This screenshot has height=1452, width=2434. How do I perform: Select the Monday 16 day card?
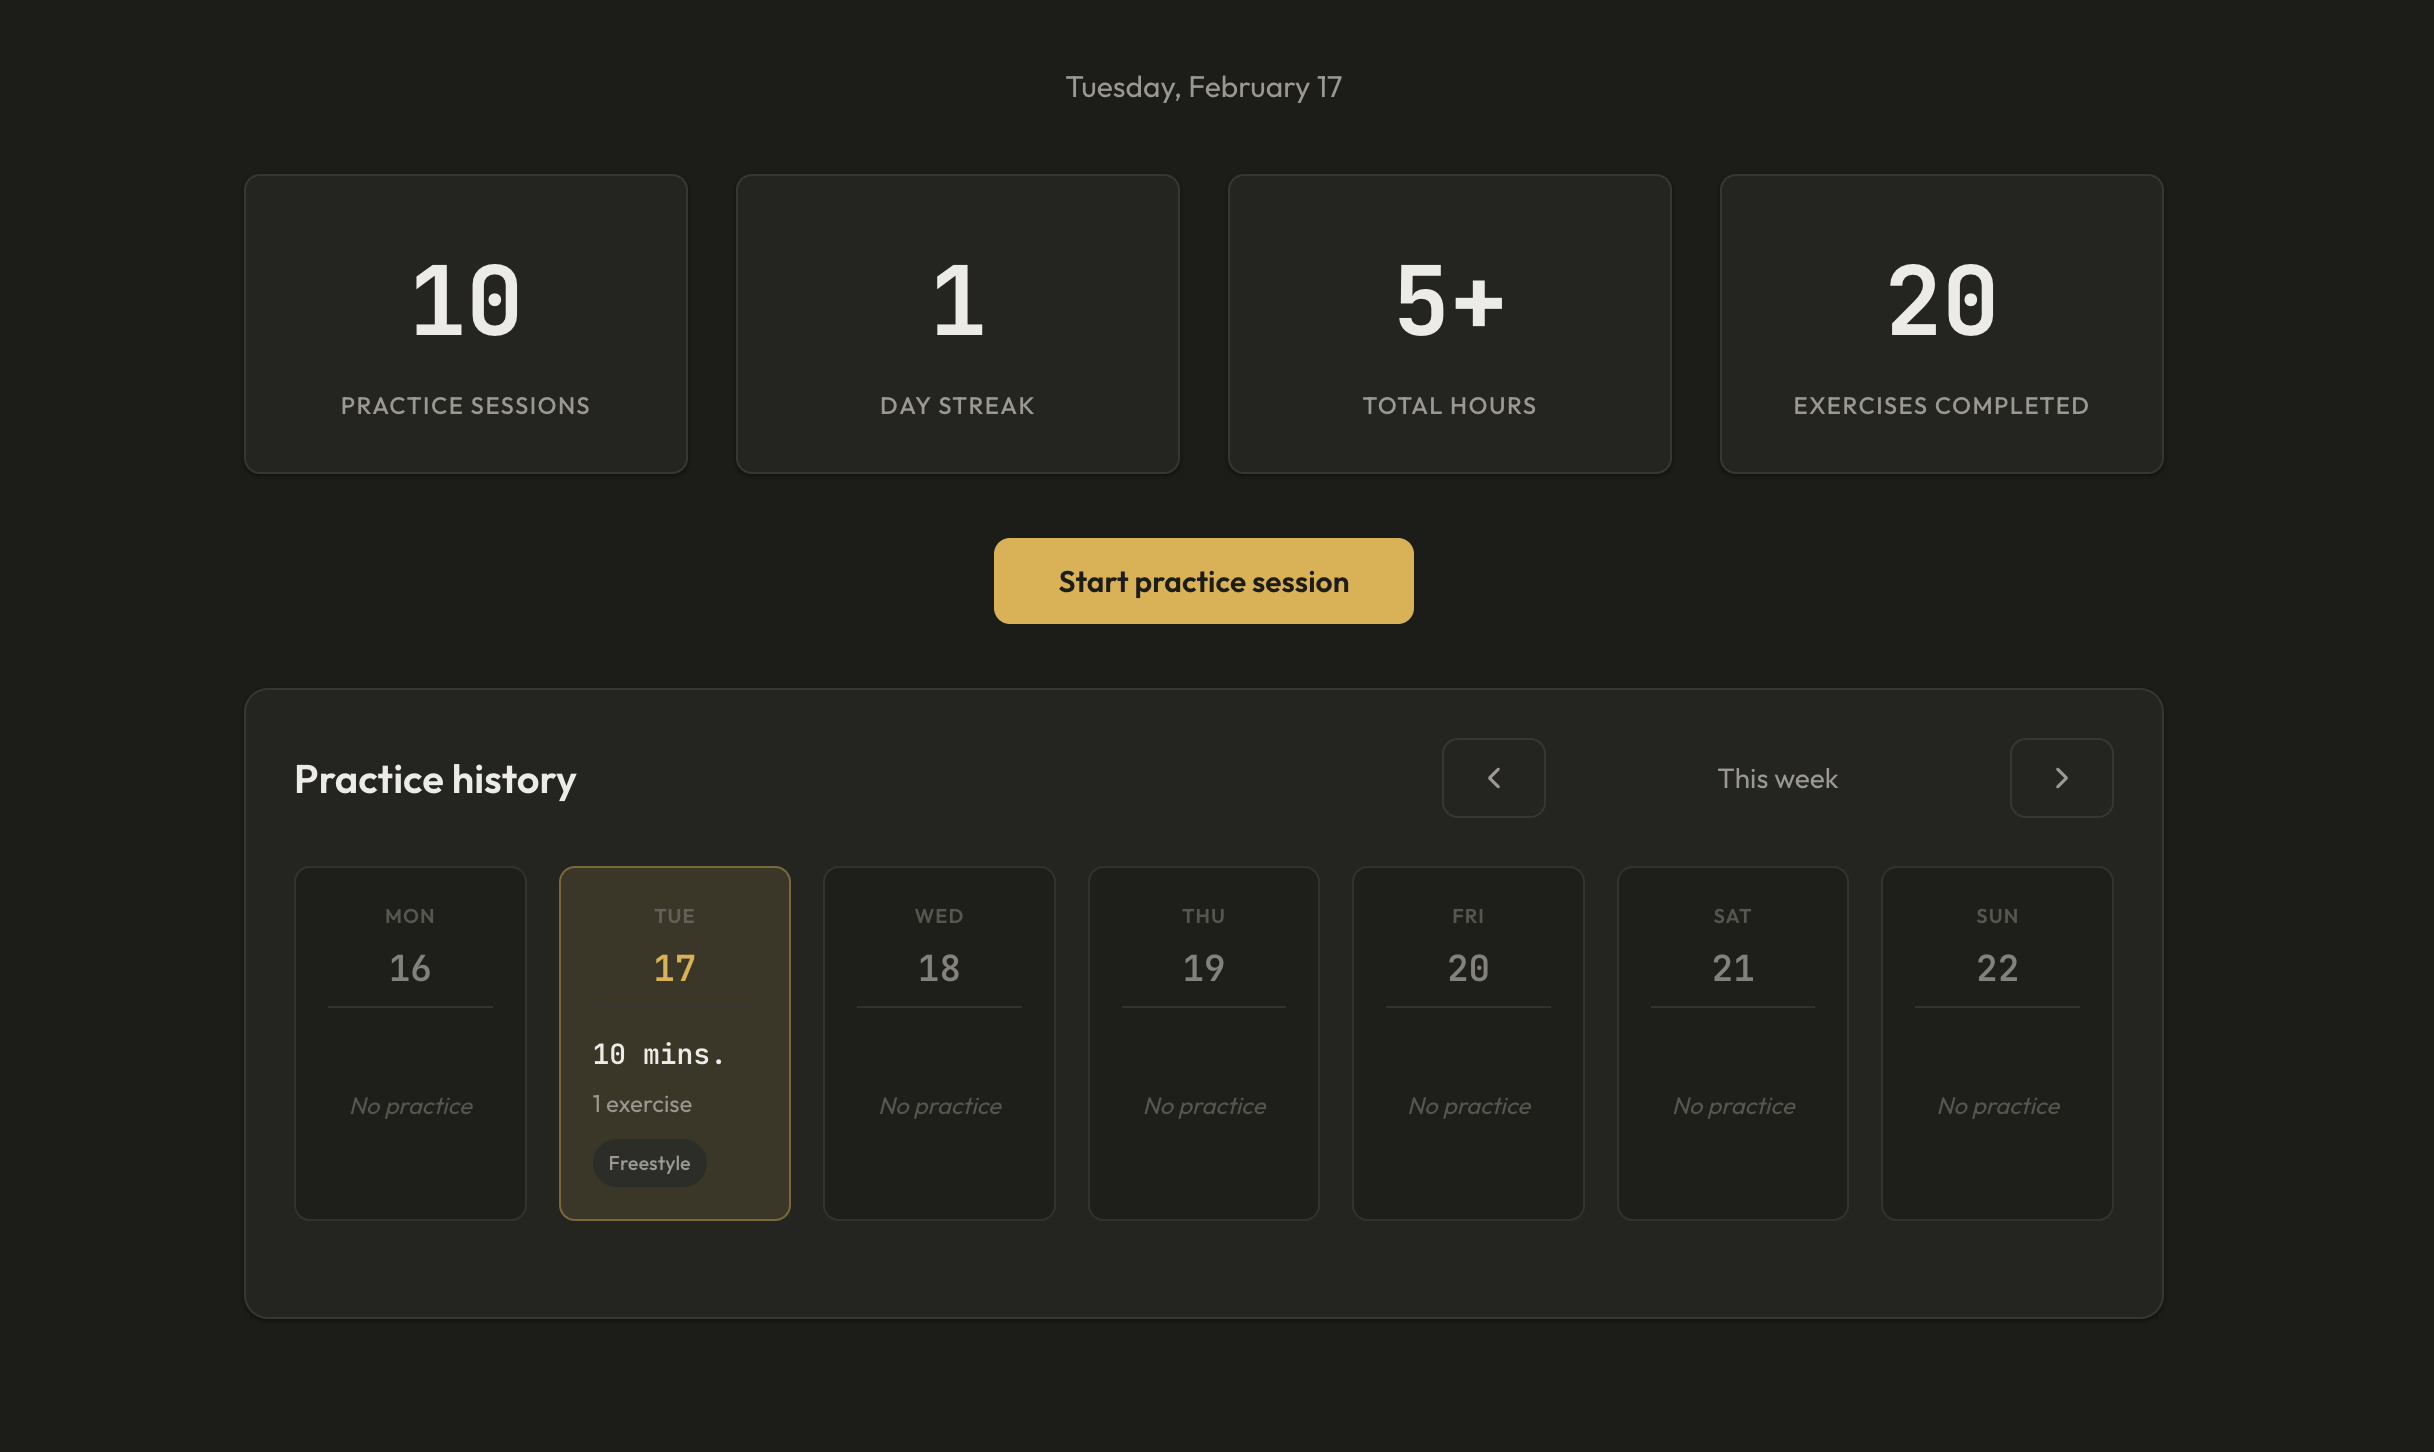tap(410, 1043)
